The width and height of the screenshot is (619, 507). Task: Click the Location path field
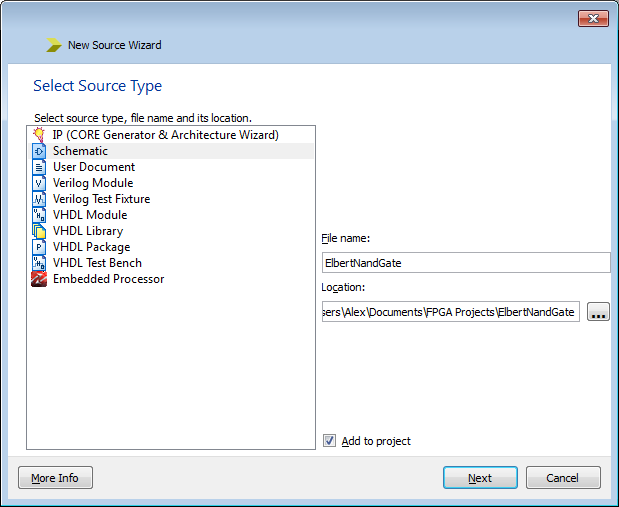tap(450, 312)
